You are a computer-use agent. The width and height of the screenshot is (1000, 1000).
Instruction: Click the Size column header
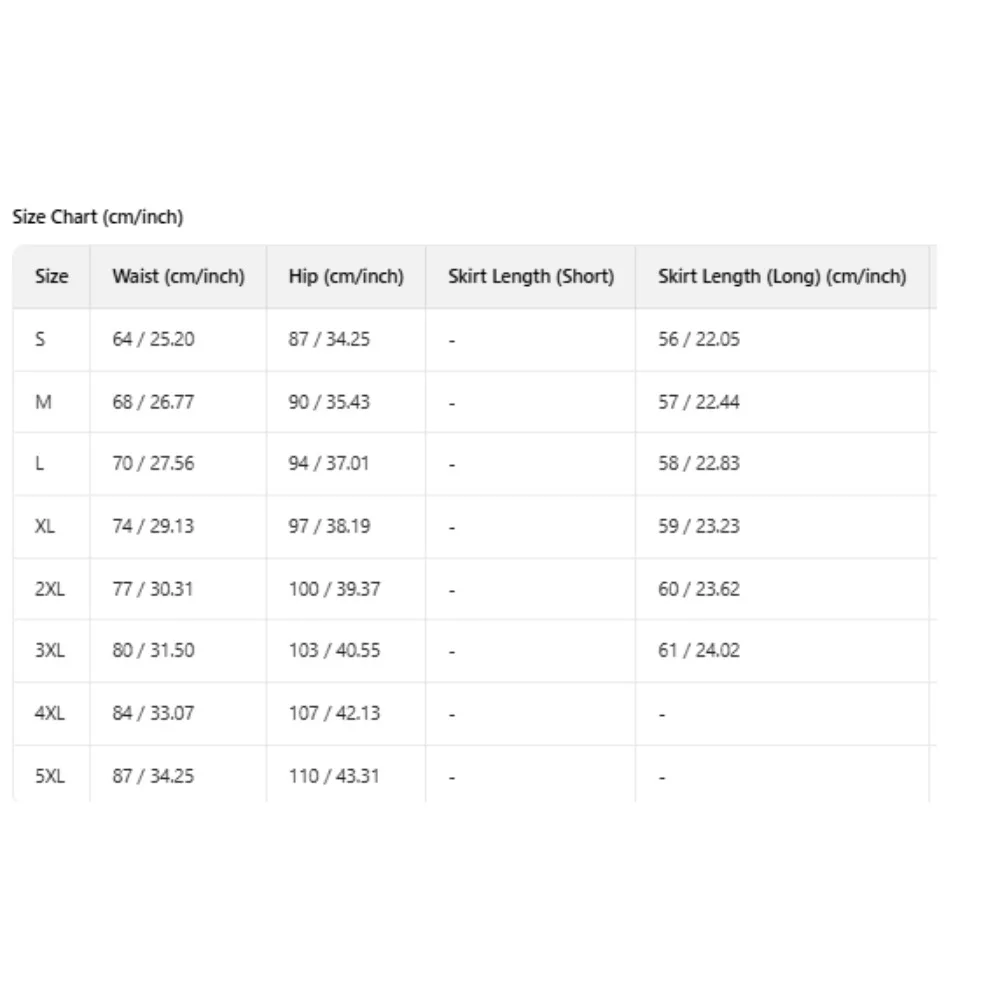coord(52,276)
